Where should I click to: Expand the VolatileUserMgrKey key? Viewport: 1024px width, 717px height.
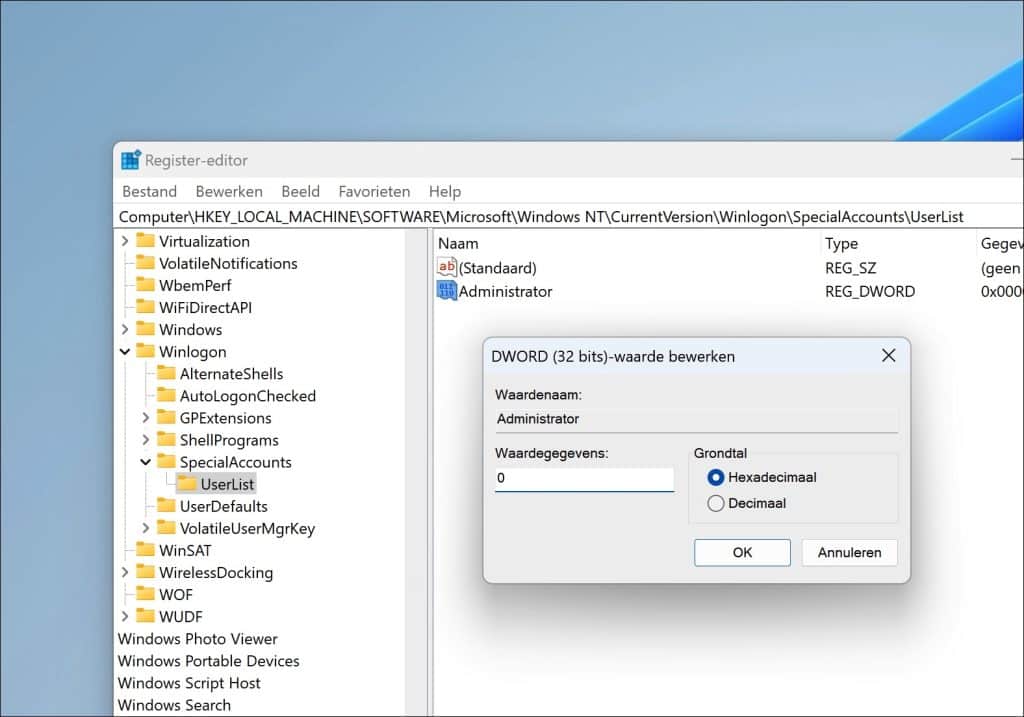coord(146,528)
